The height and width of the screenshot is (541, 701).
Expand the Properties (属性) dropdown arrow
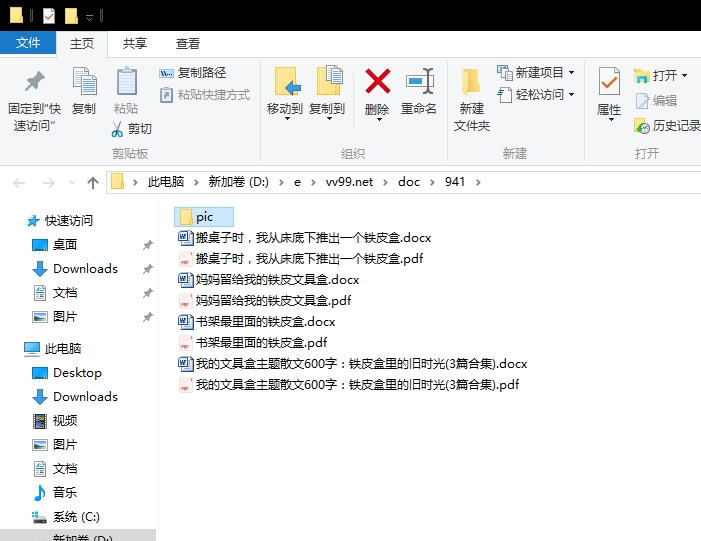click(611, 119)
